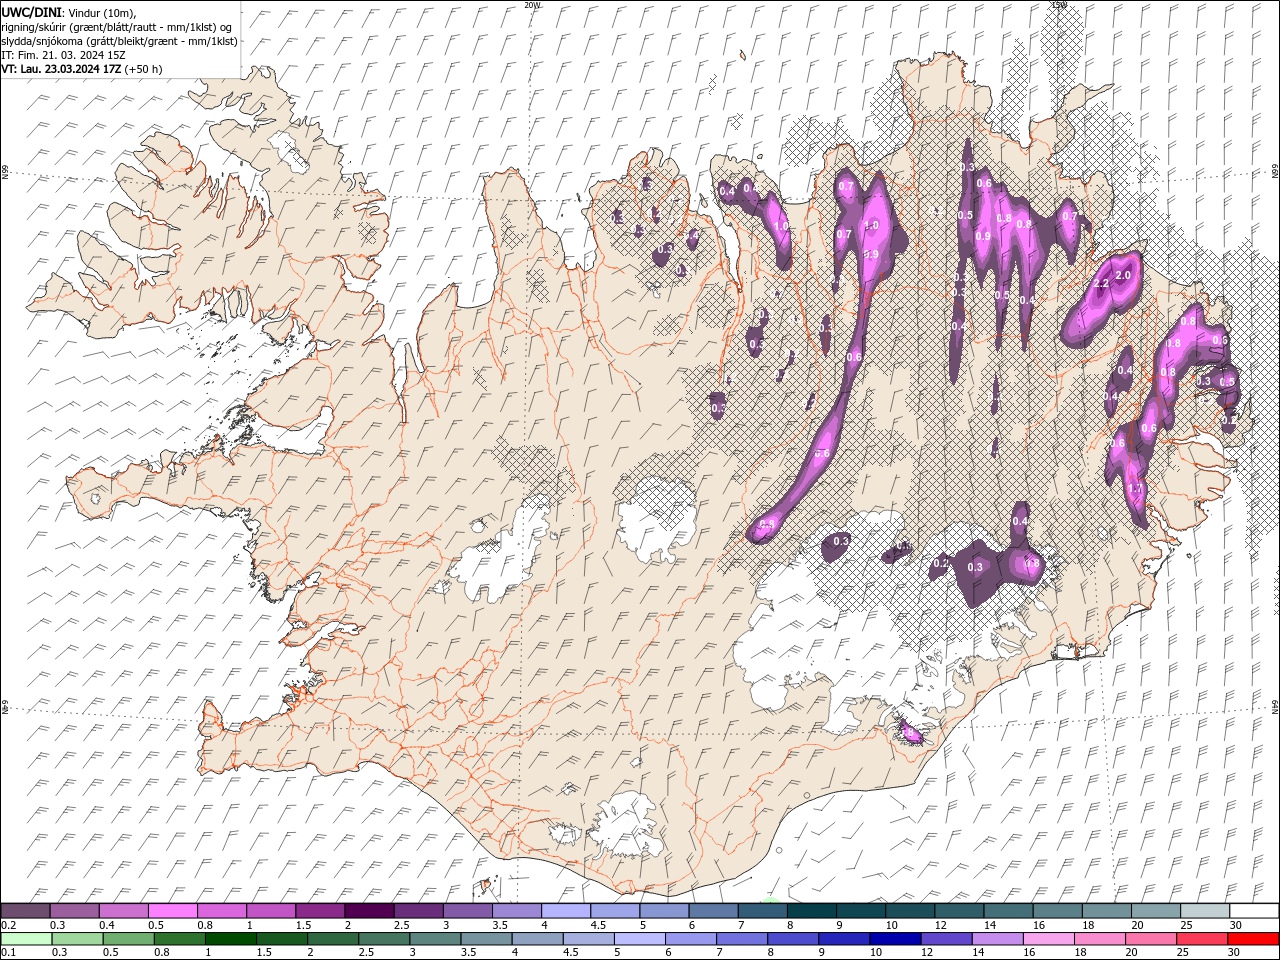Click the "2.0" snowfall value on the map
Screen dimensions: 1280x960
(1123, 275)
